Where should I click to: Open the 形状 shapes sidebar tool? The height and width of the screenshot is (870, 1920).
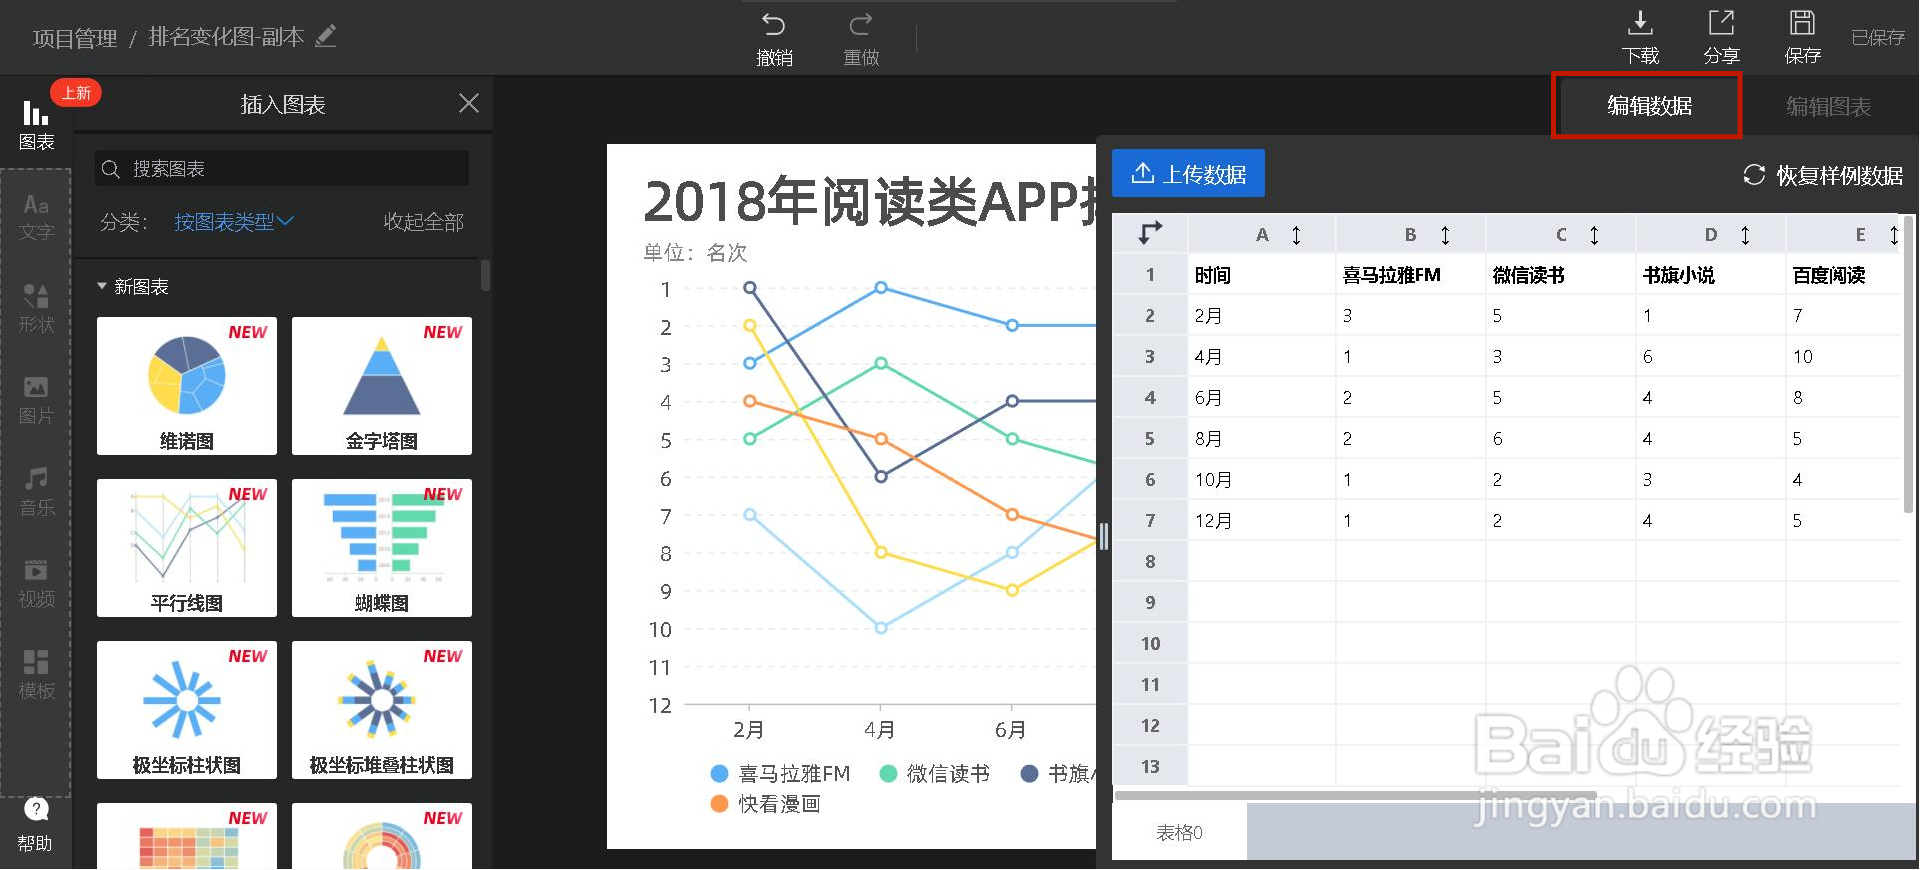coord(36,308)
